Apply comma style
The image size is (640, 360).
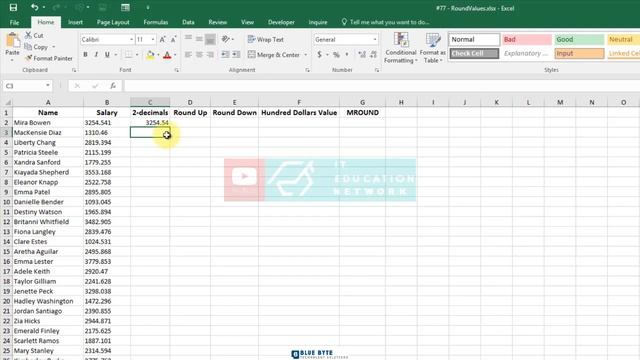tap(347, 55)
